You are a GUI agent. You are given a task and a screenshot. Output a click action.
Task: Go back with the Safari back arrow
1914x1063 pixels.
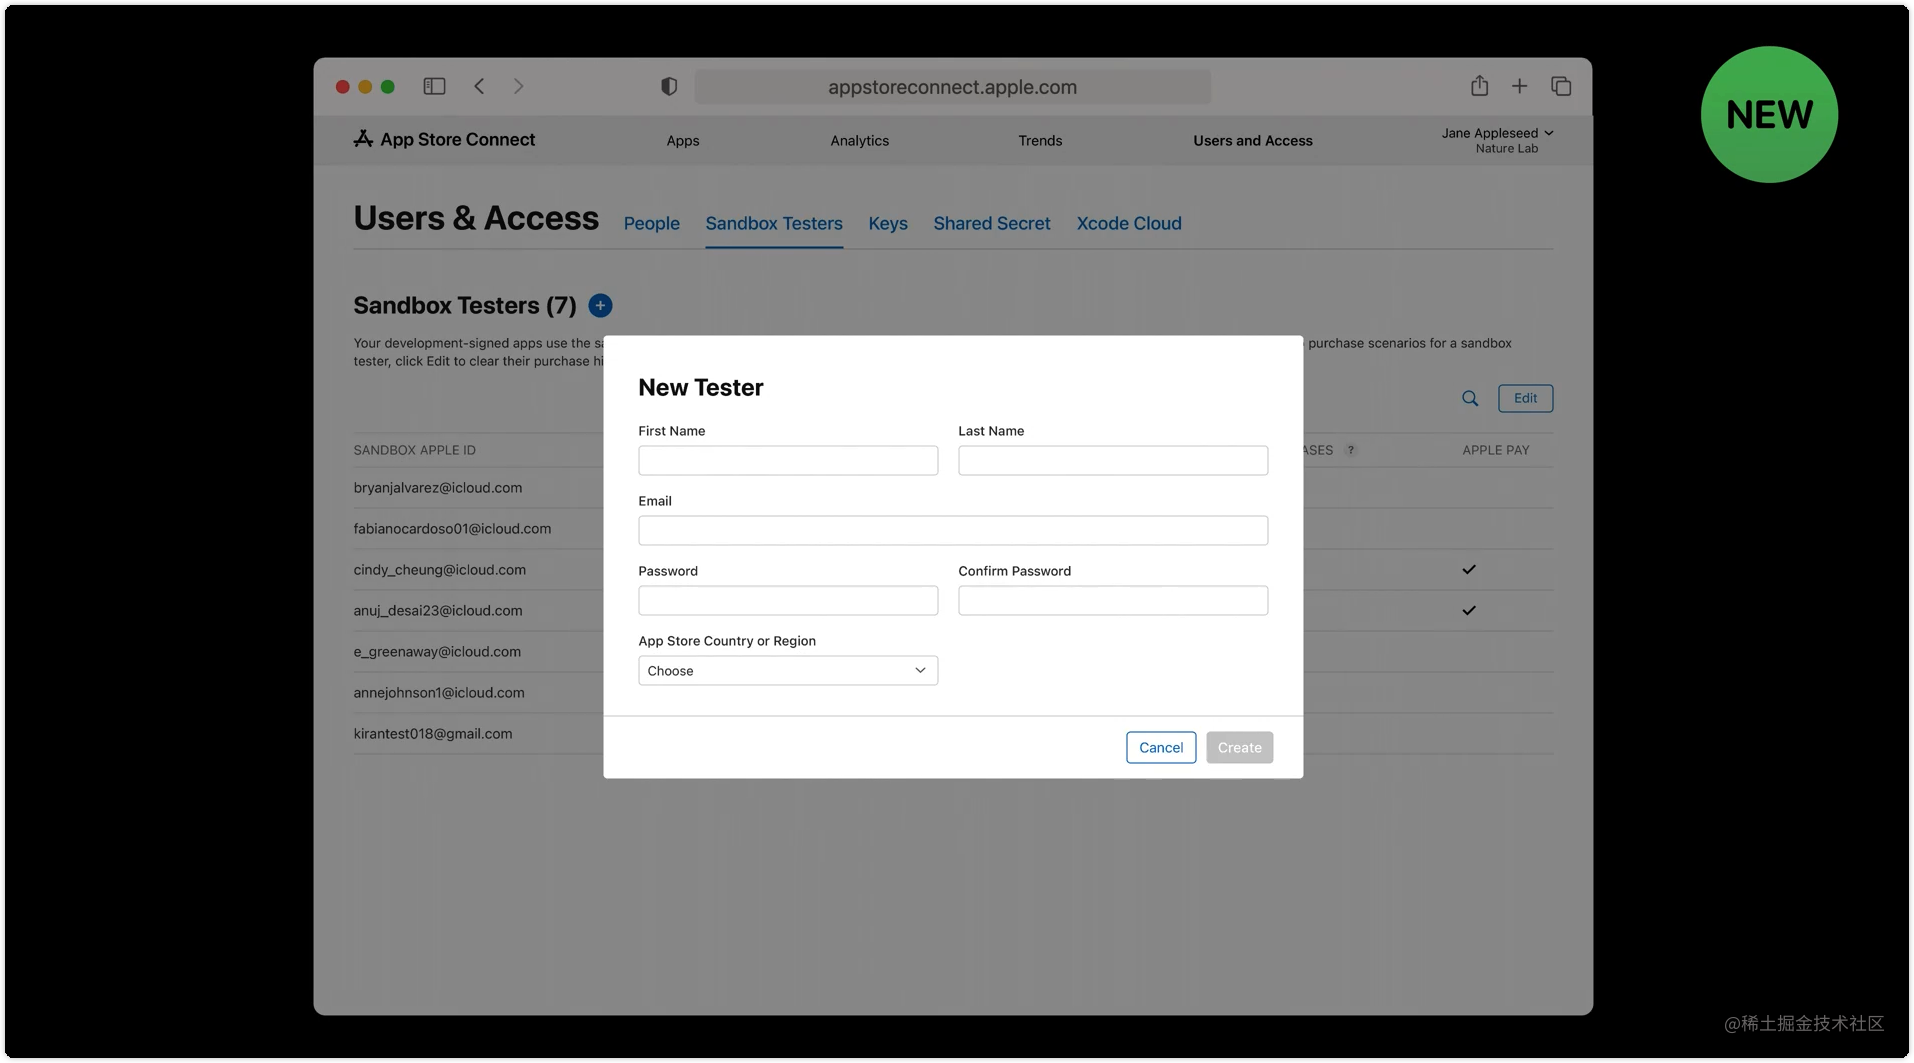[480, 86]
